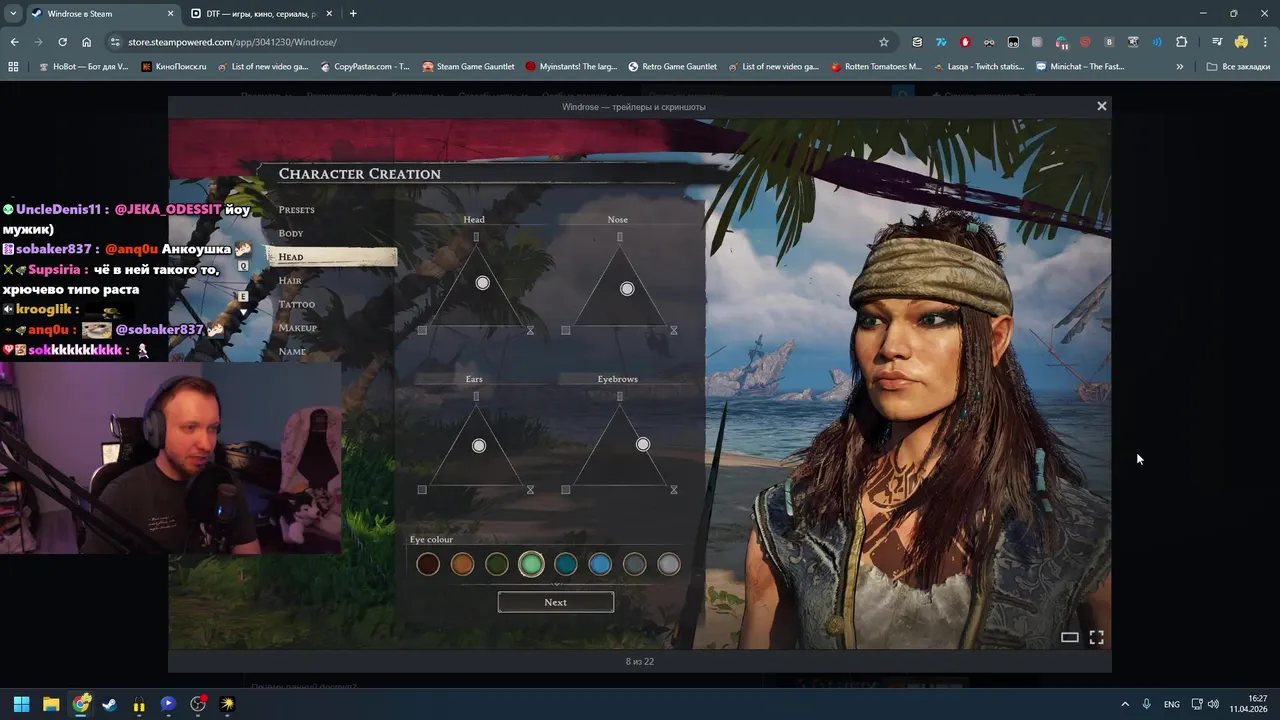The height and width of the screenshot is (720, 1280).
Task: Open the Retro Game Gauntlet bookmark
Action: [x=672, y=67]
